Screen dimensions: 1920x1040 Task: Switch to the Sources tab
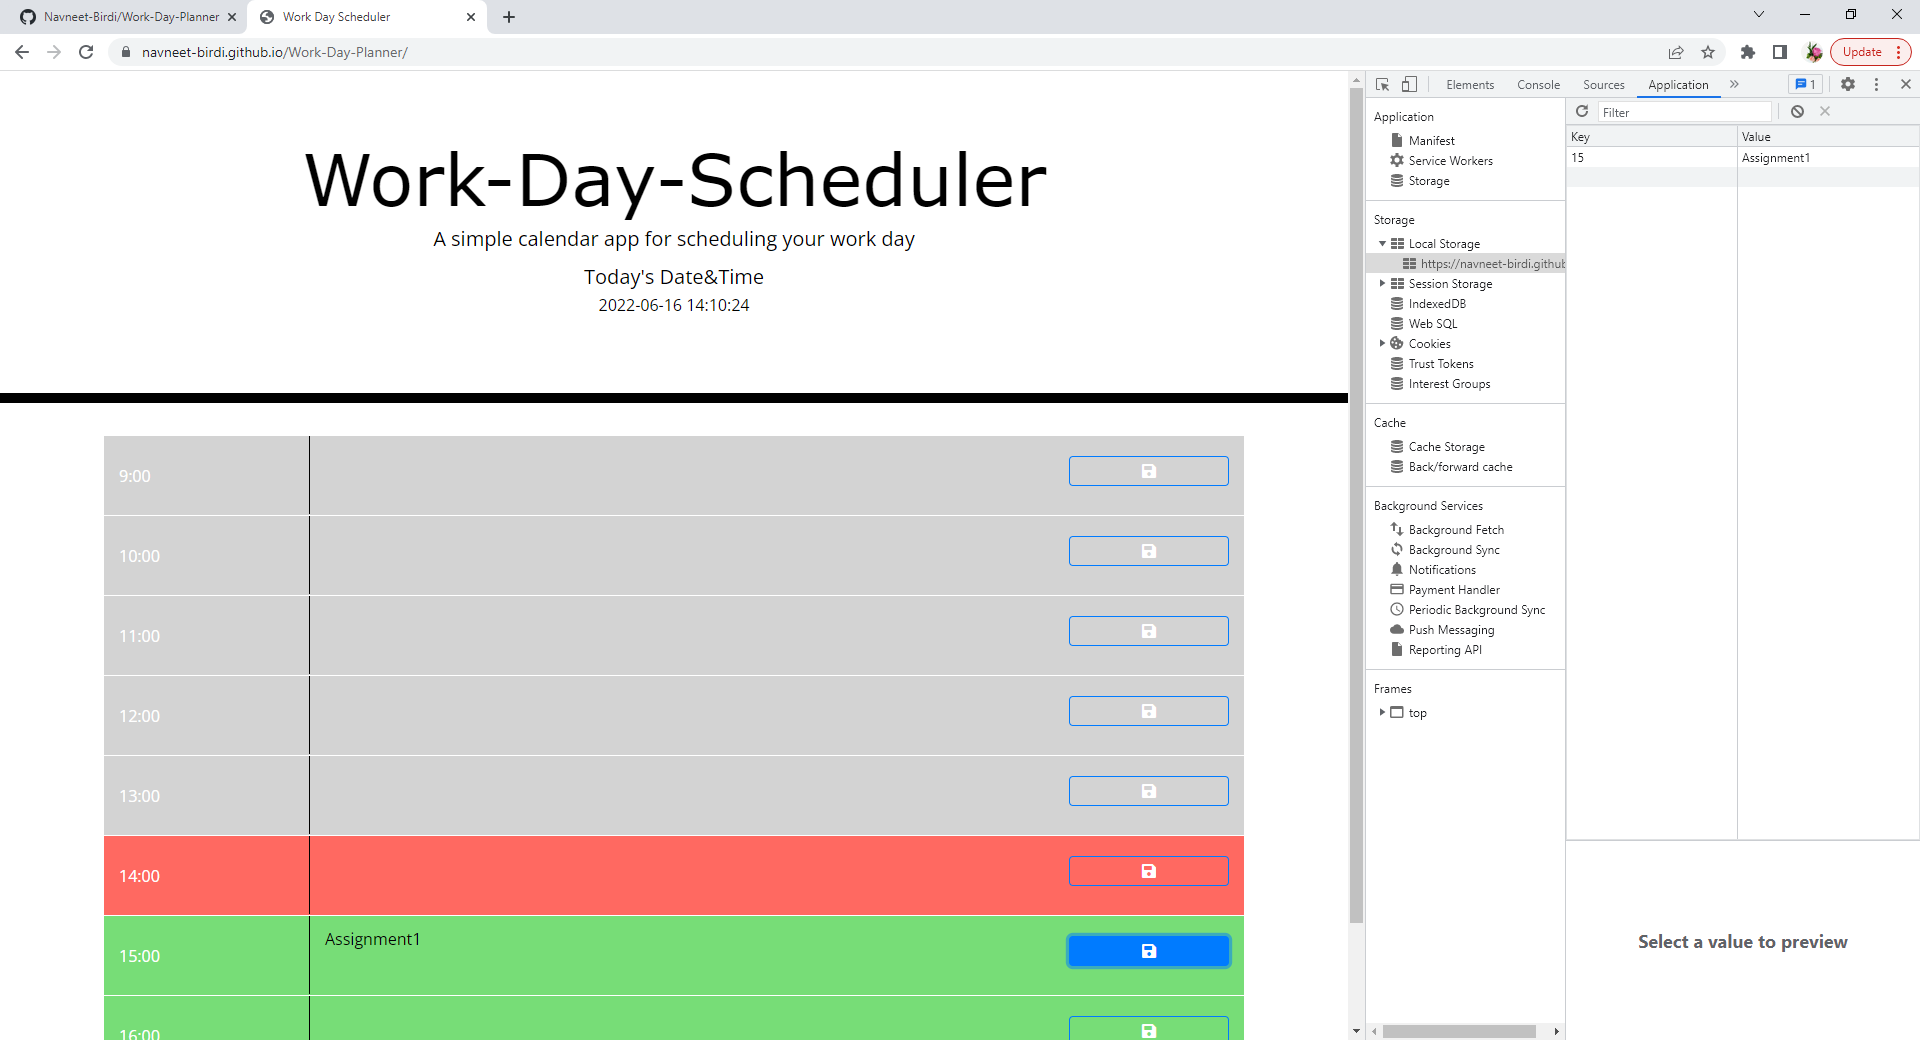(x=1604, y=85)
